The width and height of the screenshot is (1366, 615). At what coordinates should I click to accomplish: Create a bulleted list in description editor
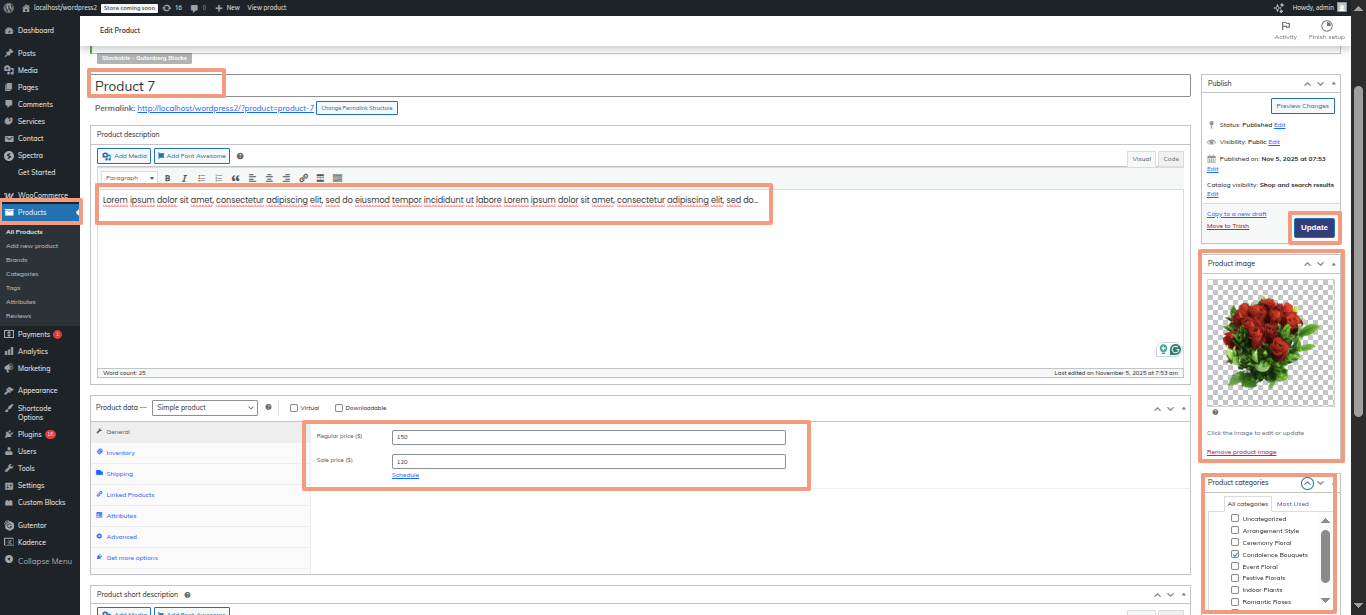(201, 178)
